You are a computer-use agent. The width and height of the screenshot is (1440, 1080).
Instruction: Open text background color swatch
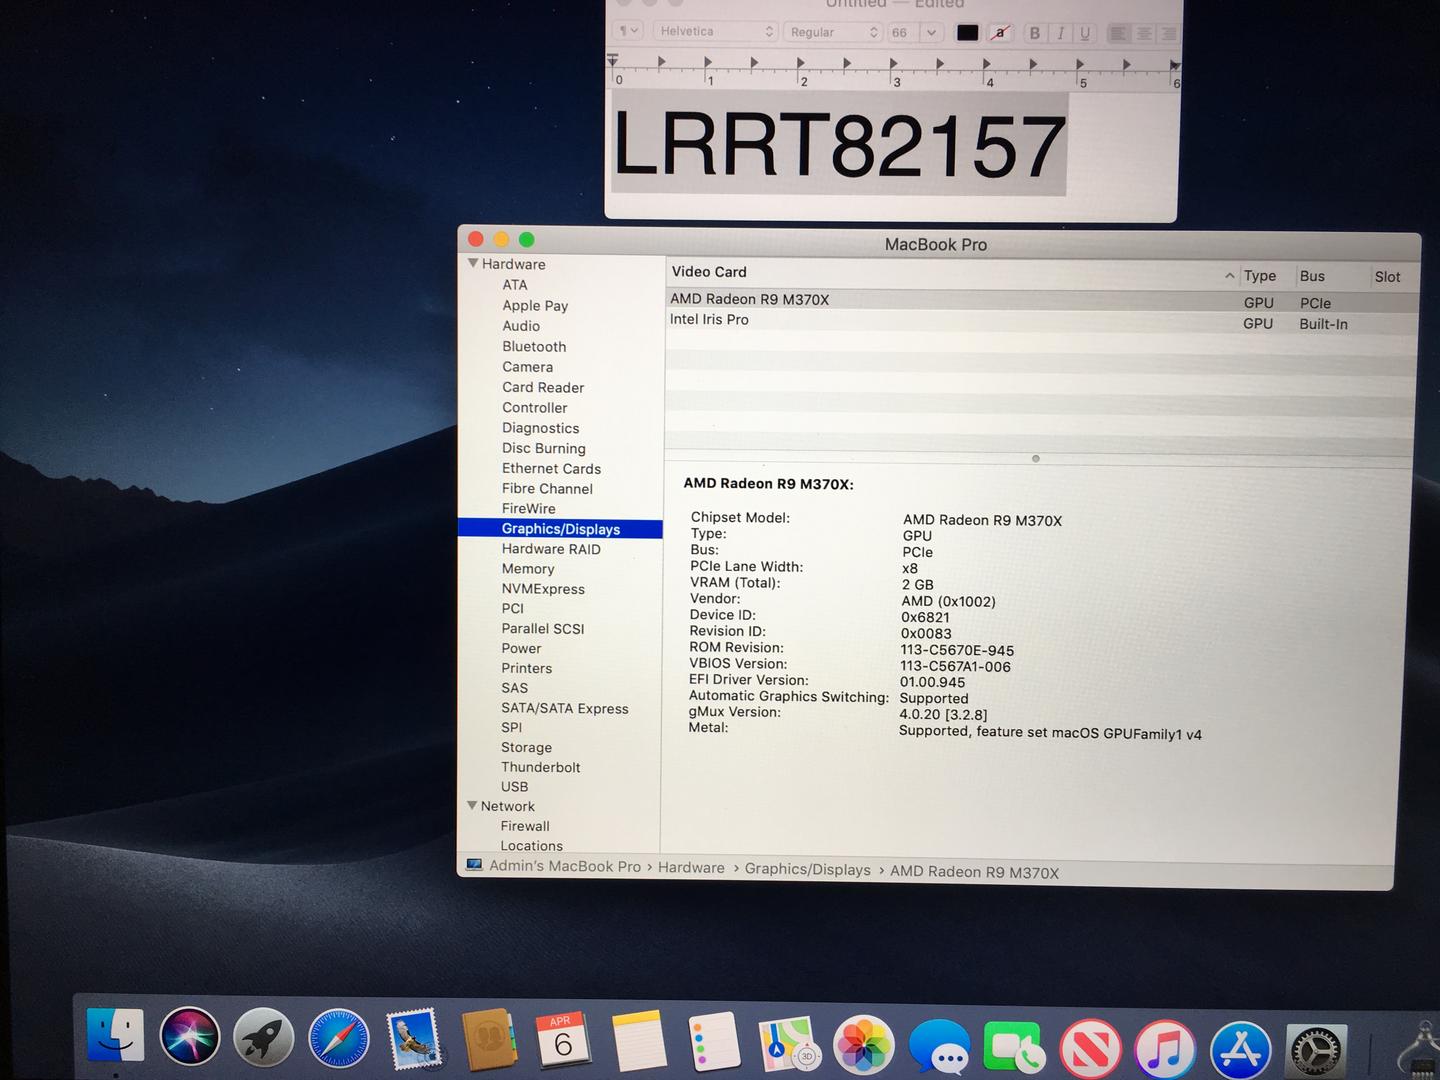tap(999, 32)
